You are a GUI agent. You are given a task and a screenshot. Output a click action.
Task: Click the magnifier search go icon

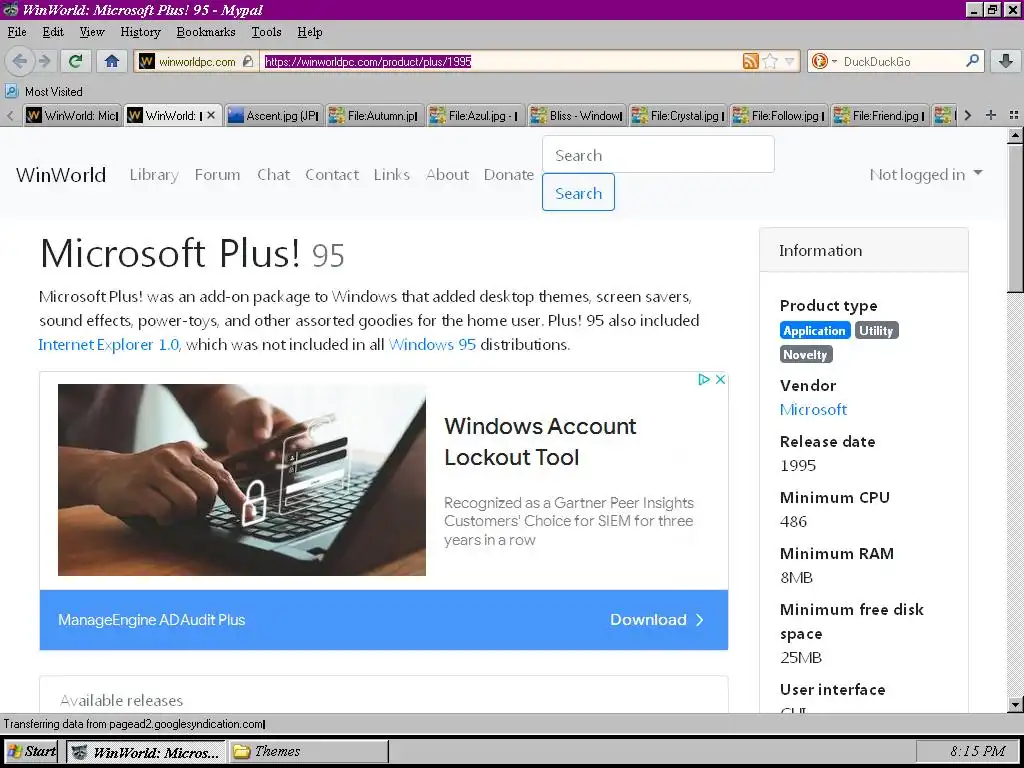972,61
